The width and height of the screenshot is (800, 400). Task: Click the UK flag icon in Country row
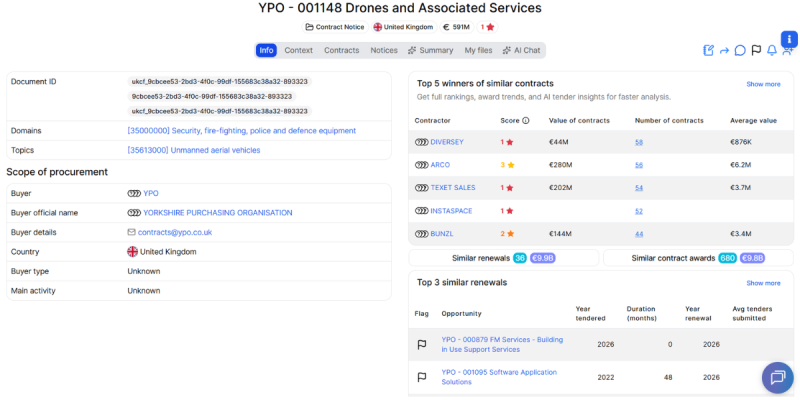[133, 252]
